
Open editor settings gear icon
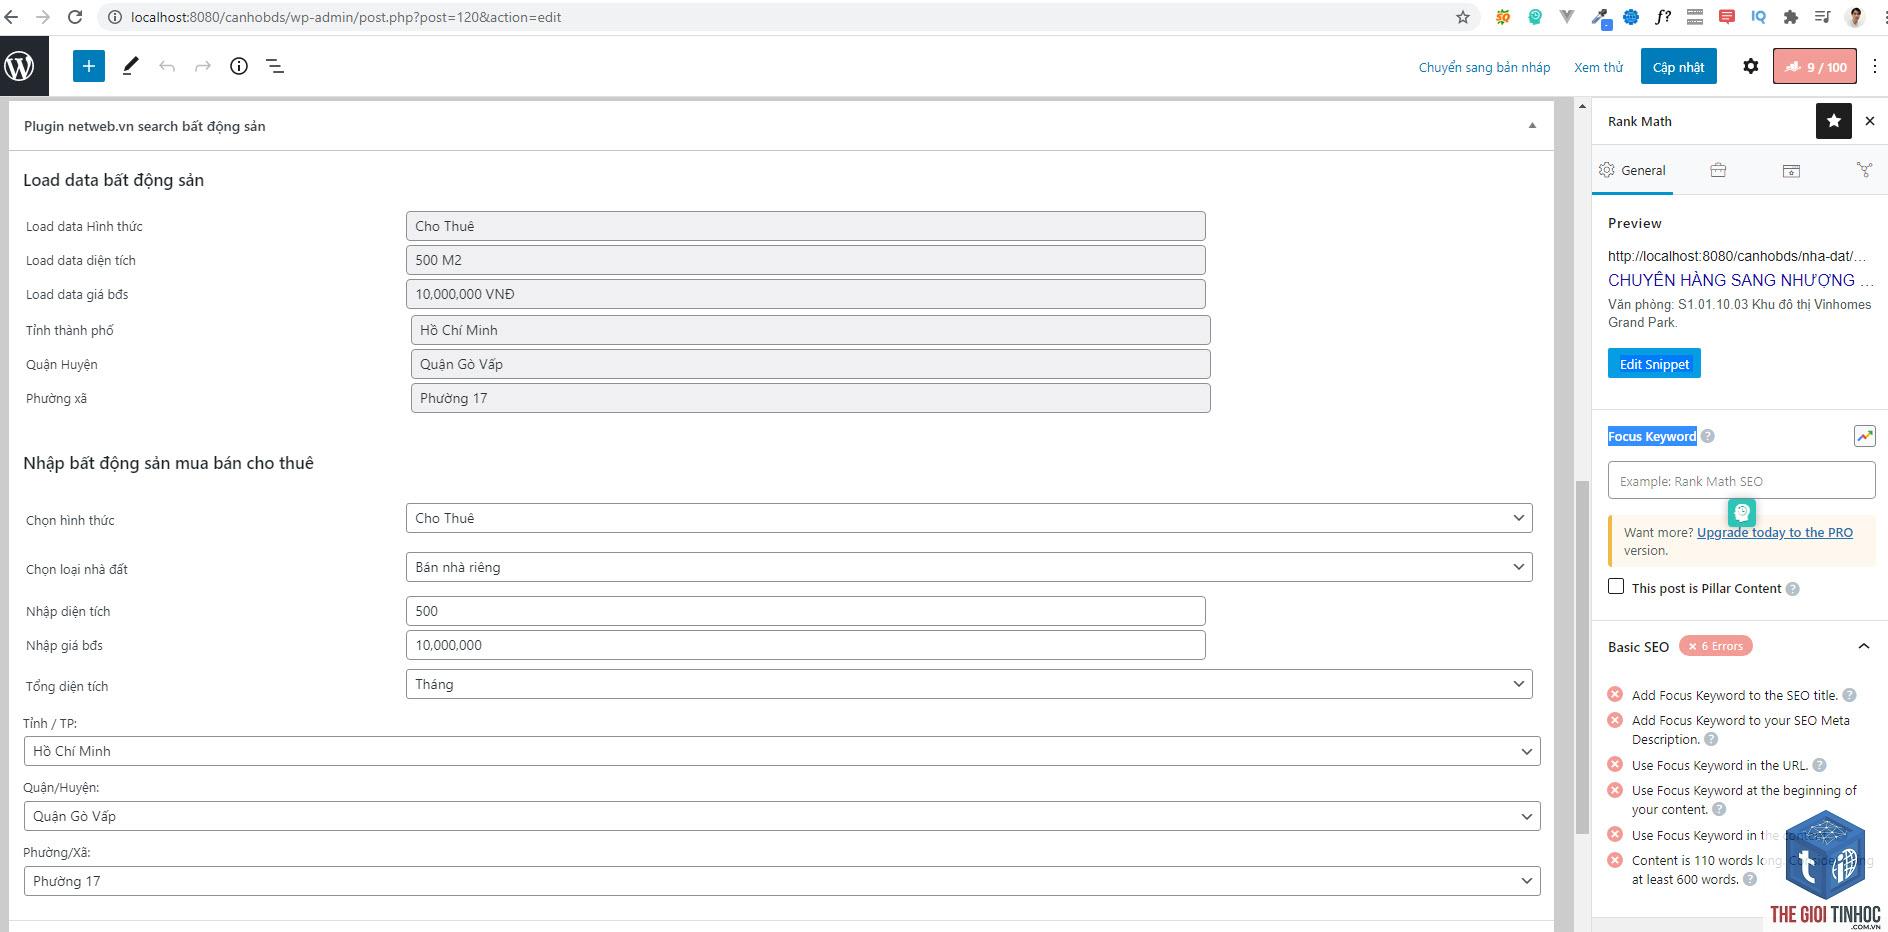[1750, 66]
